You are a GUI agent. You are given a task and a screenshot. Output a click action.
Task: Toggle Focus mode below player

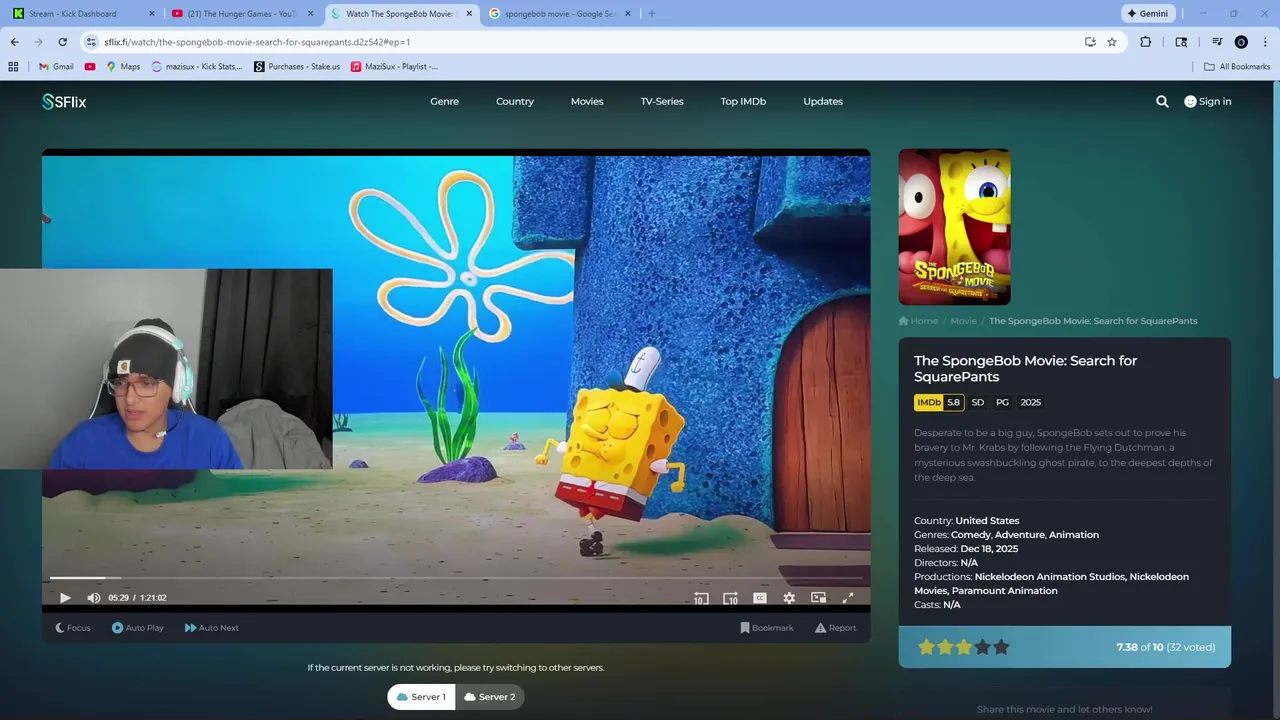pos(73,628)
